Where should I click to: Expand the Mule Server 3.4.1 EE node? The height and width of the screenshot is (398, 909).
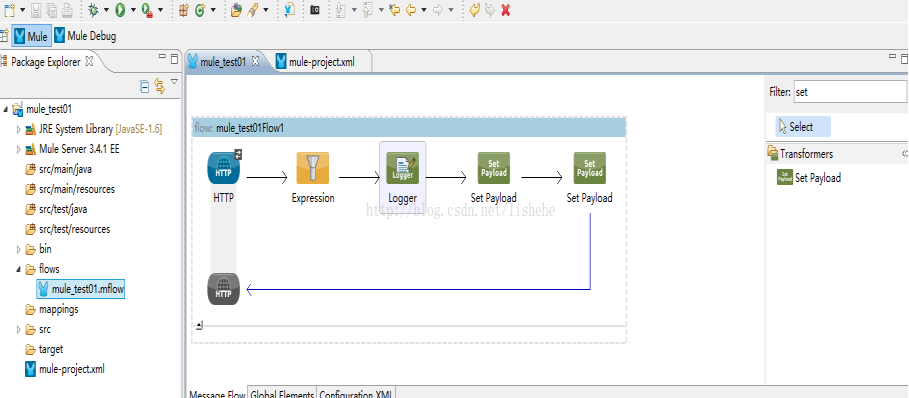(19, 149)
